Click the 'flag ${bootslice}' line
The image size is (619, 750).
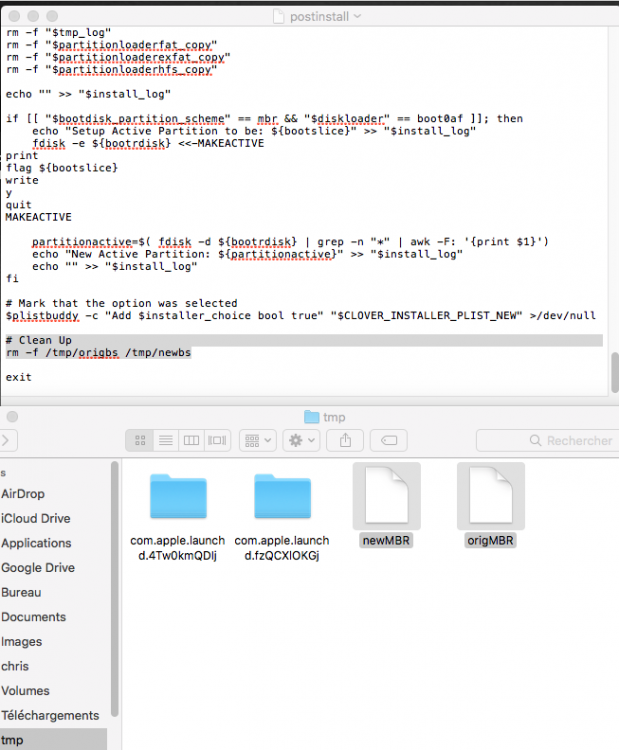(x=62, y=168)
